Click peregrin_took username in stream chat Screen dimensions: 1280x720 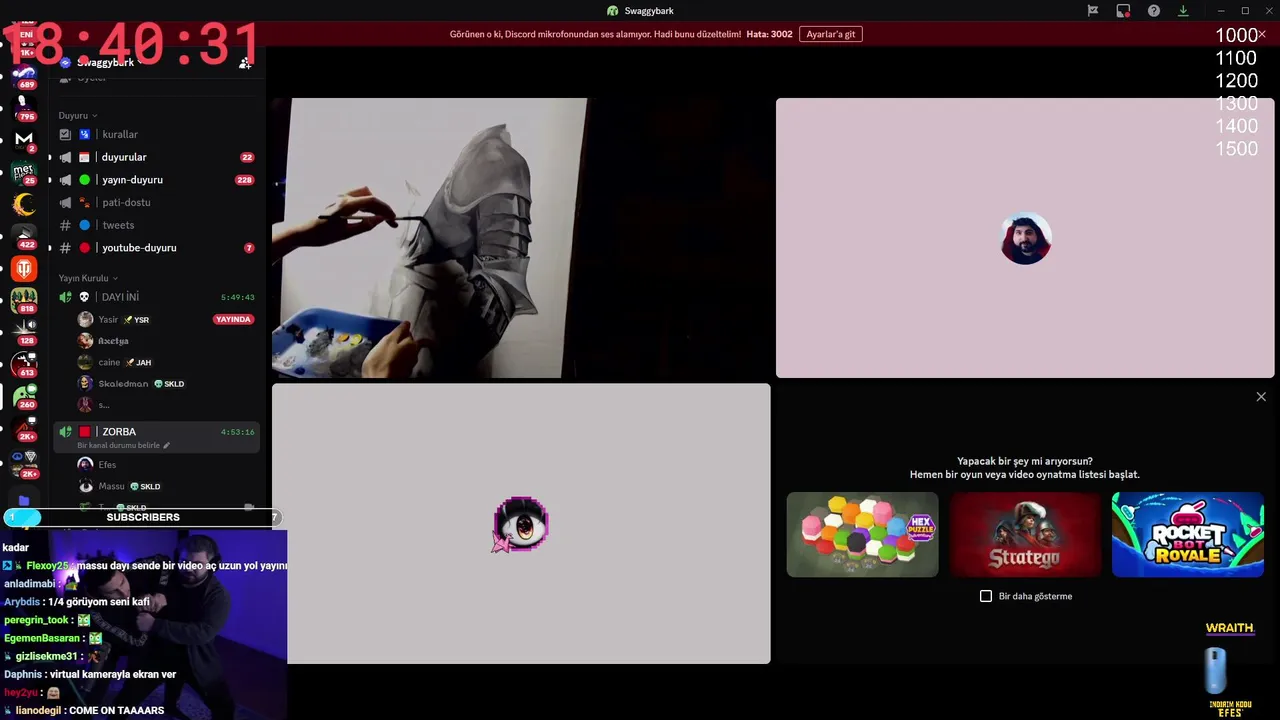(36, 620)
